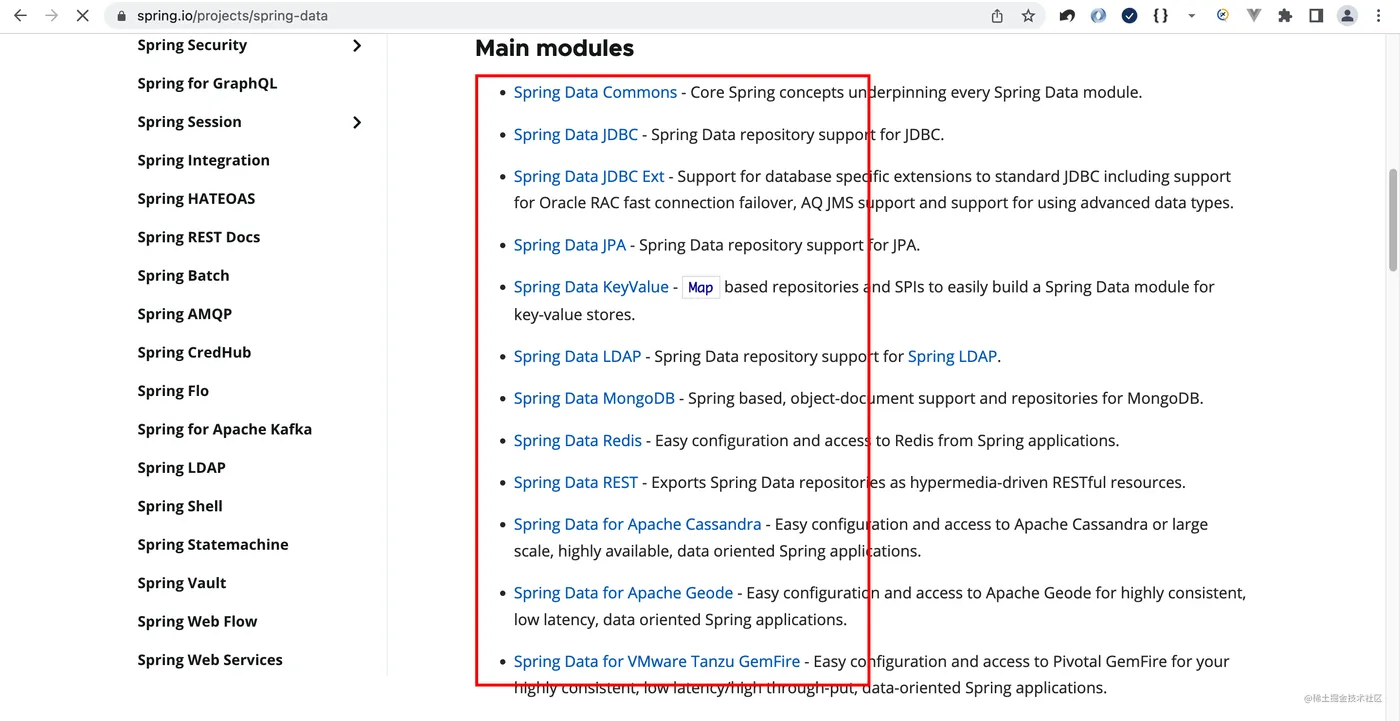
Task: Open the Spring Data JDBC link
Action: coord(575,134)
